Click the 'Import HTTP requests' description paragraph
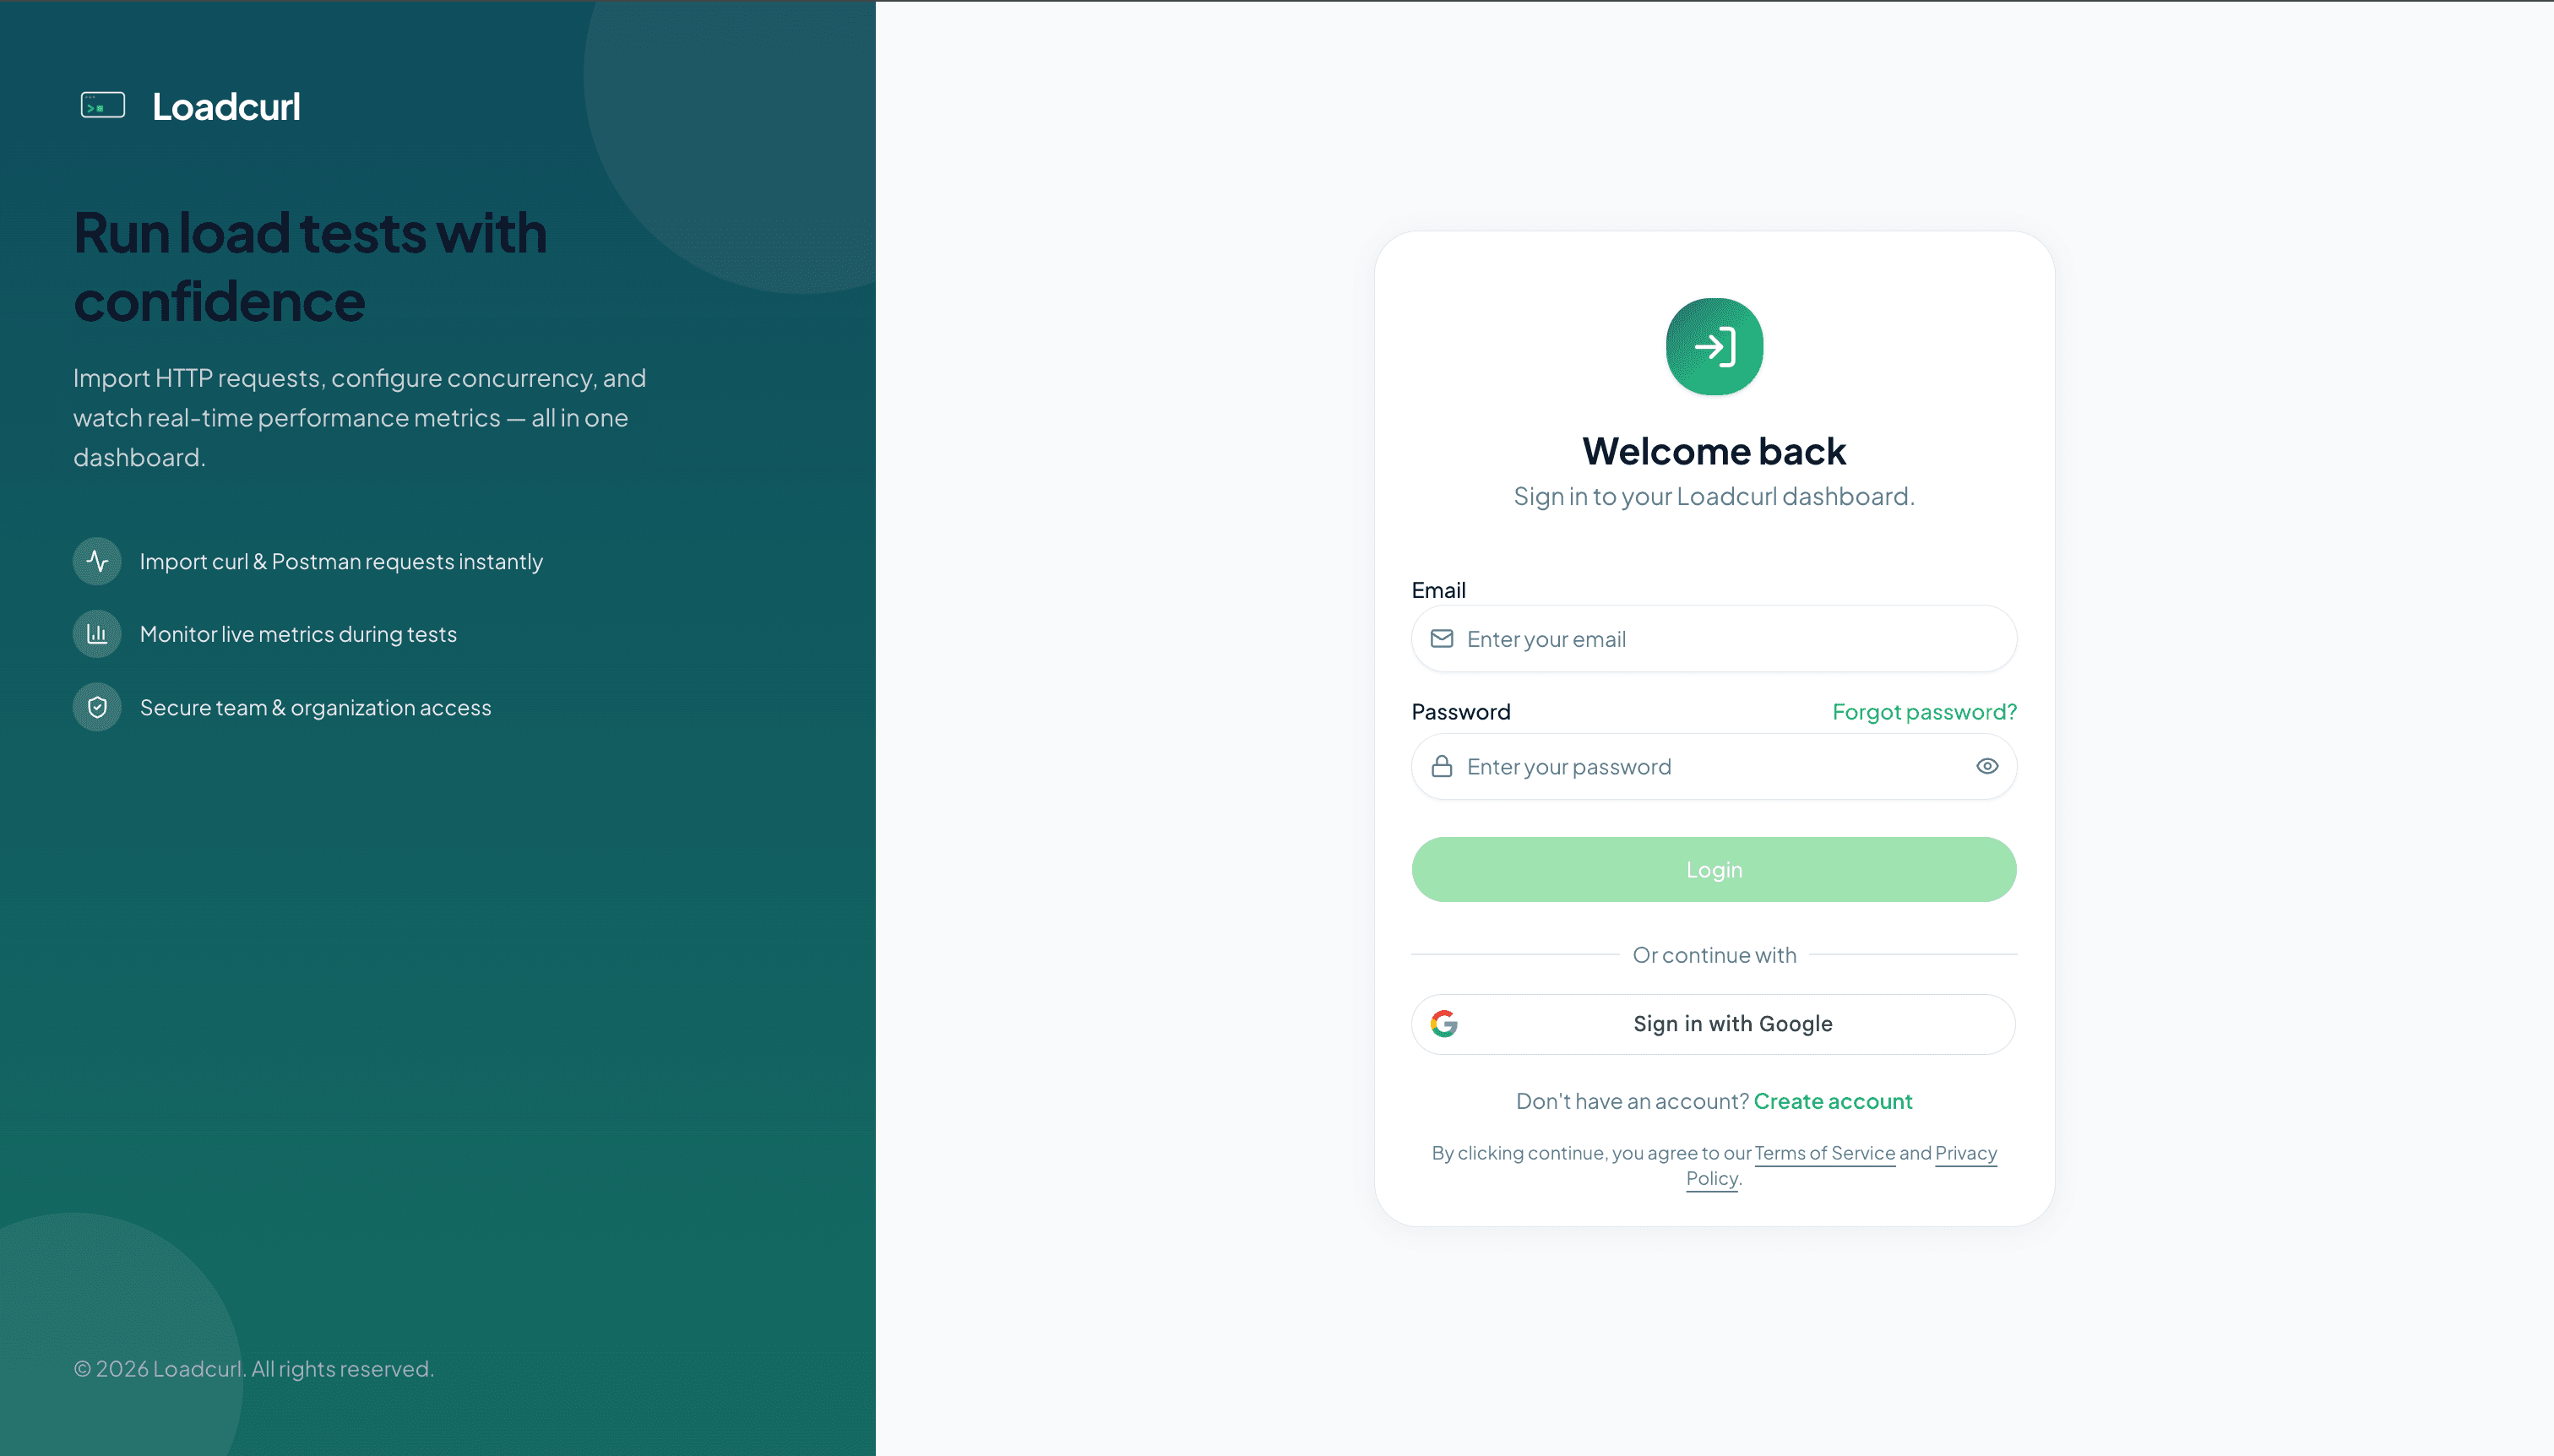 pos(360,418)
